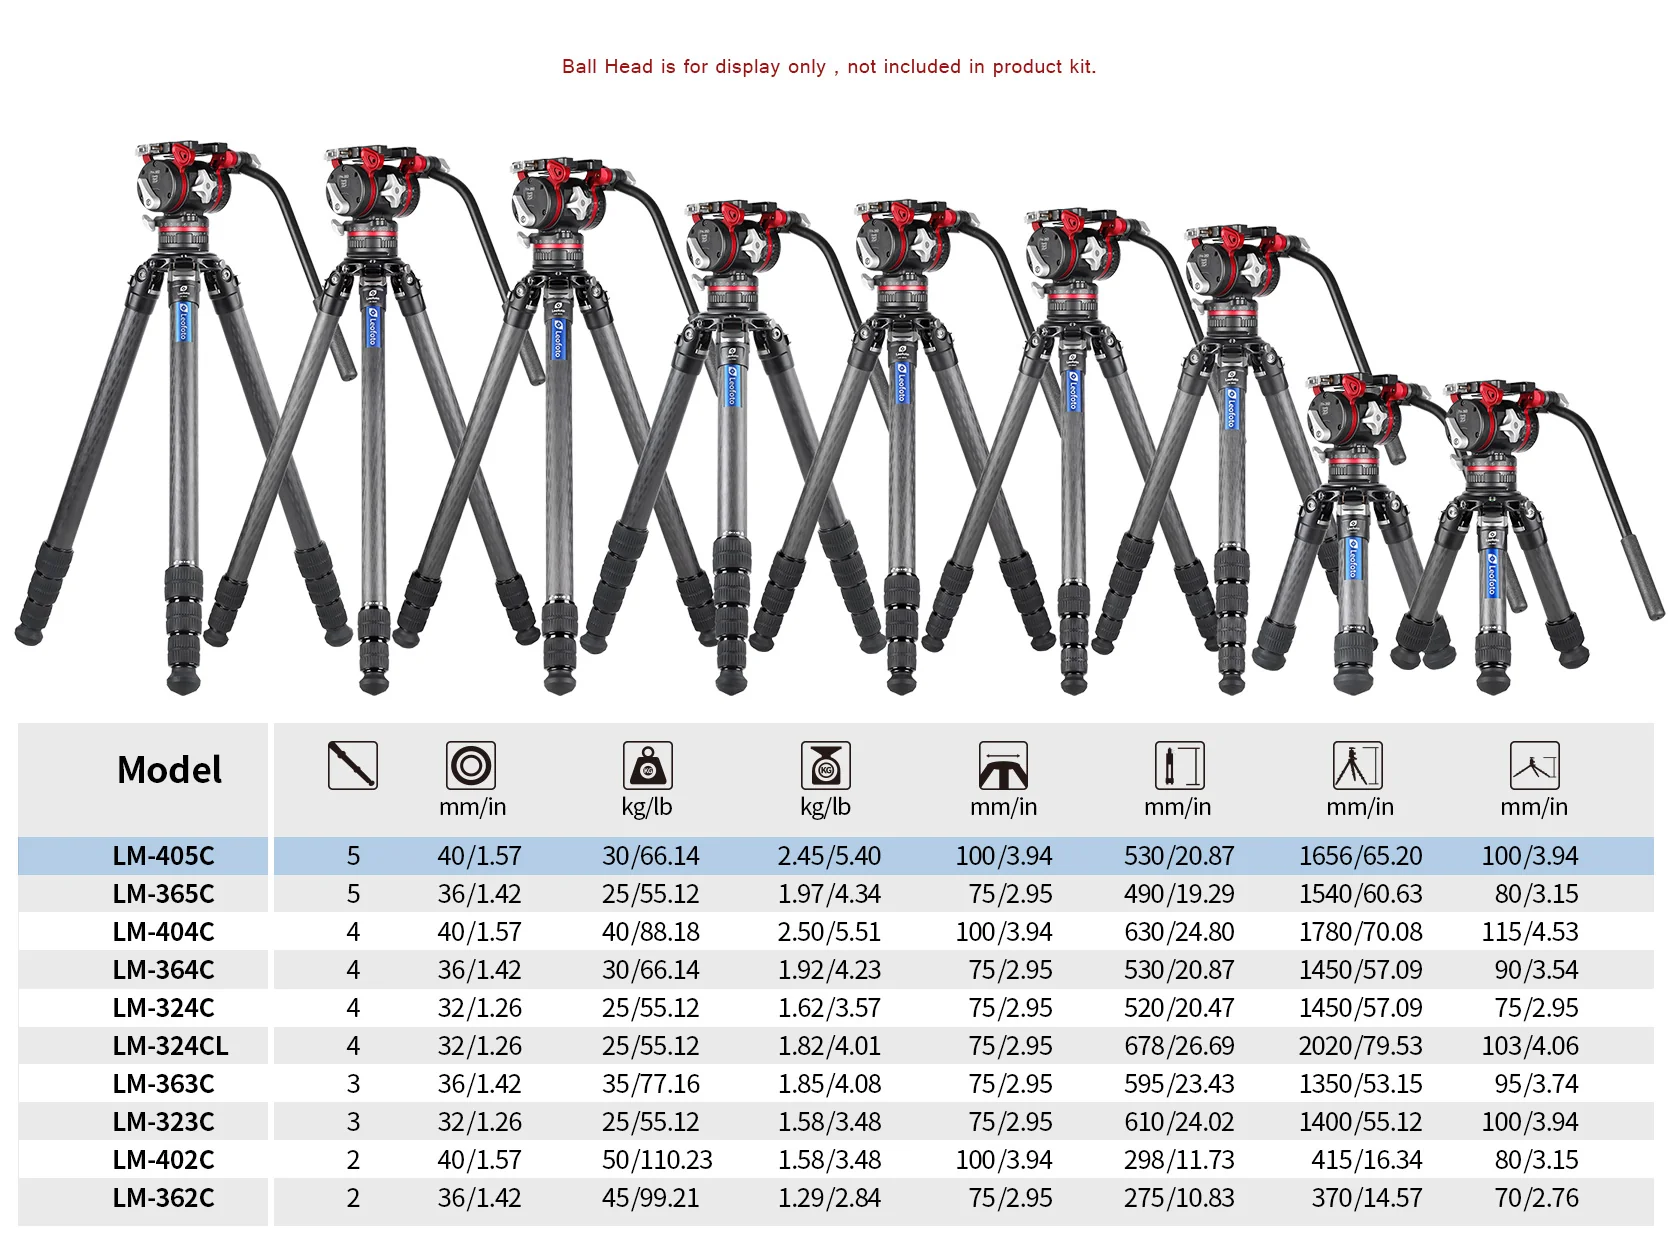This screenshot has height=1257, width=1680.
Task: Click 1.62/3.57 weight for LM-324C
Action: click(829, 1008)
